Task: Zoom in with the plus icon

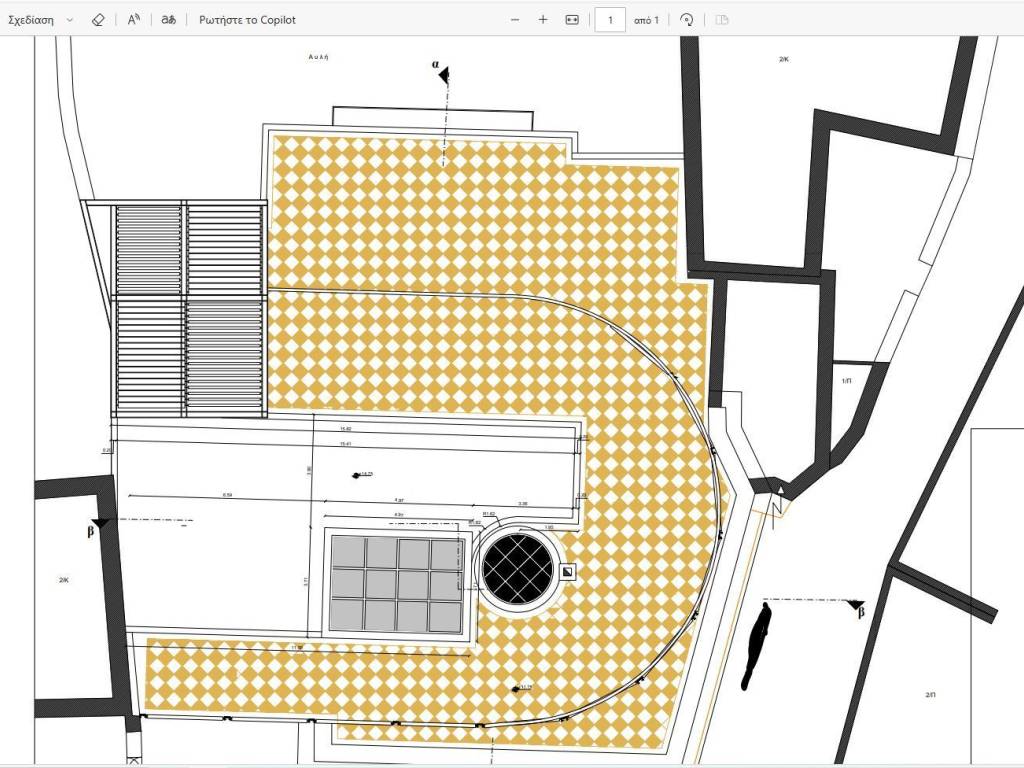Action: (543, 19)
